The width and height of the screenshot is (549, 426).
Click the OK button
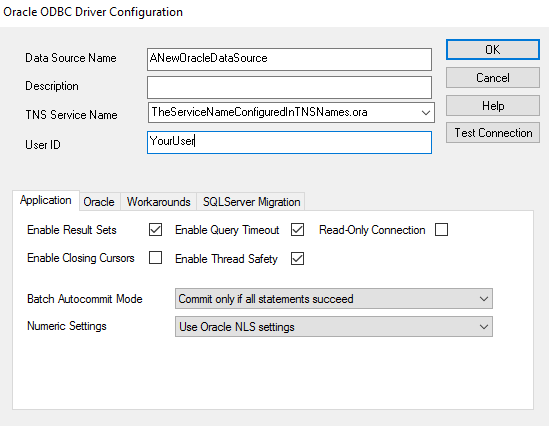coord(493,50)
